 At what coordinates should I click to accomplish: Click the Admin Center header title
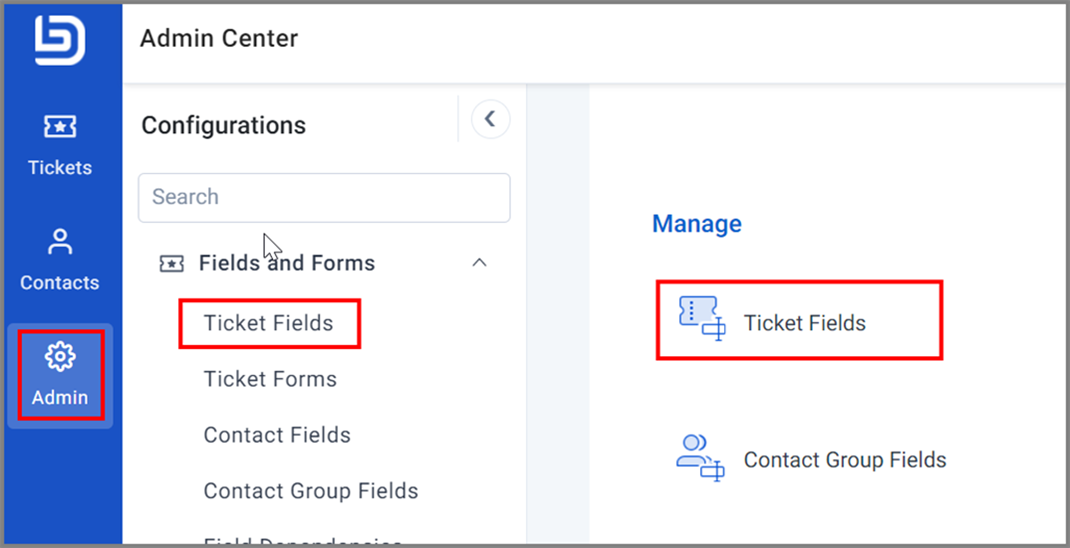point(219,38)
